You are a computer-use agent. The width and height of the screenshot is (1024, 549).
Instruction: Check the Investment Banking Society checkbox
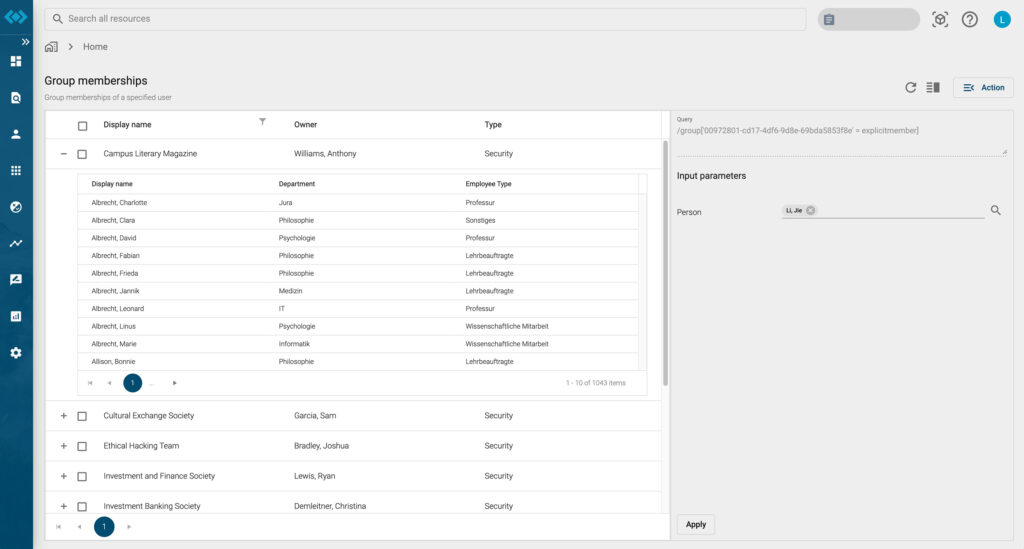click(x=82, y=507)
